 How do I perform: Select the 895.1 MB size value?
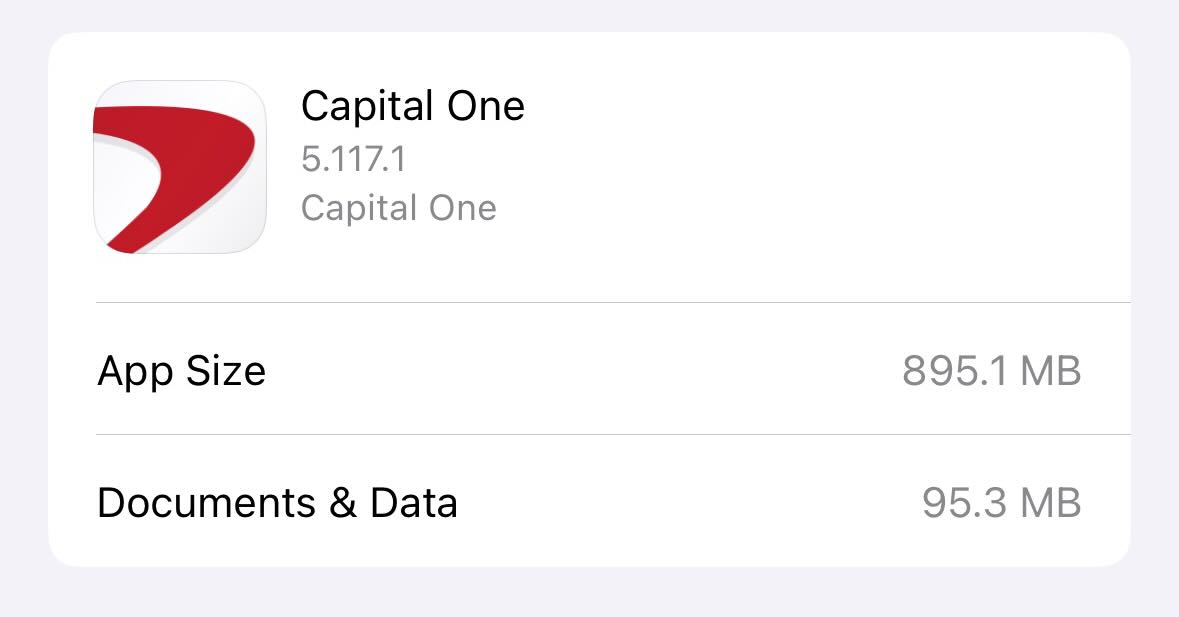pyautogui.click(x=990, y=371)
